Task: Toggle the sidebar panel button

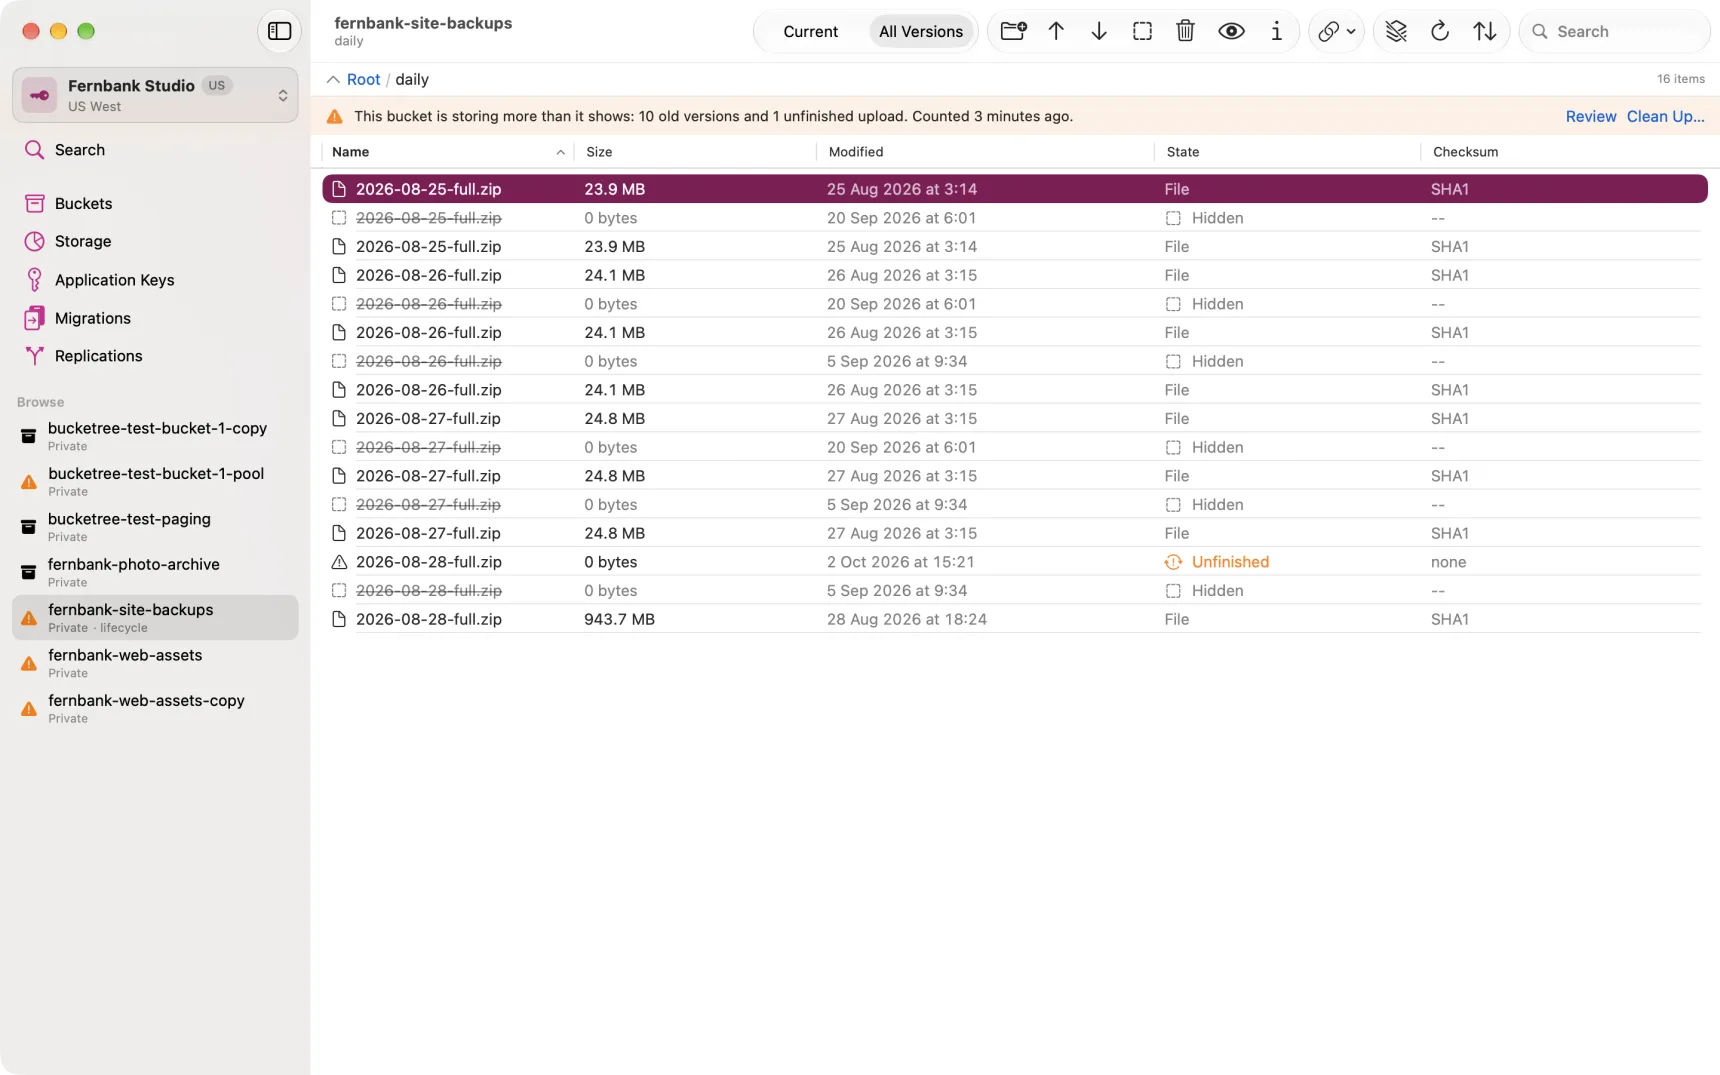Action: (279, 31)
